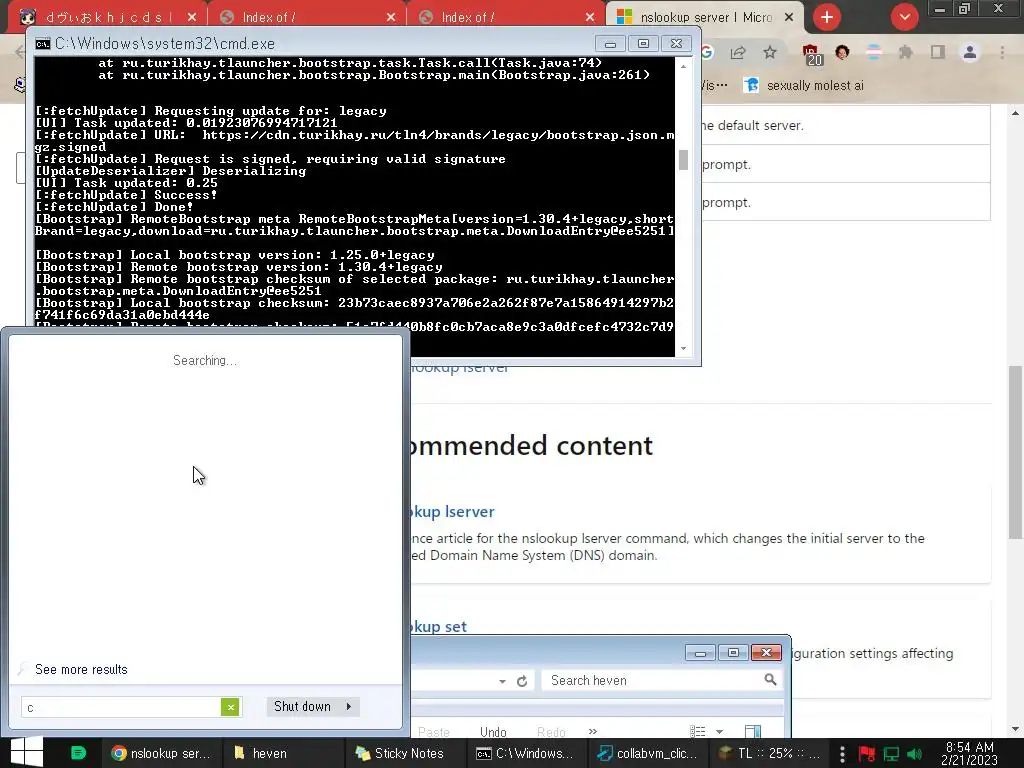Open the Chrome three-dot menu
Image resolution: width=1024 pixels, height=768 pixels.
[x=1002, y=52]
